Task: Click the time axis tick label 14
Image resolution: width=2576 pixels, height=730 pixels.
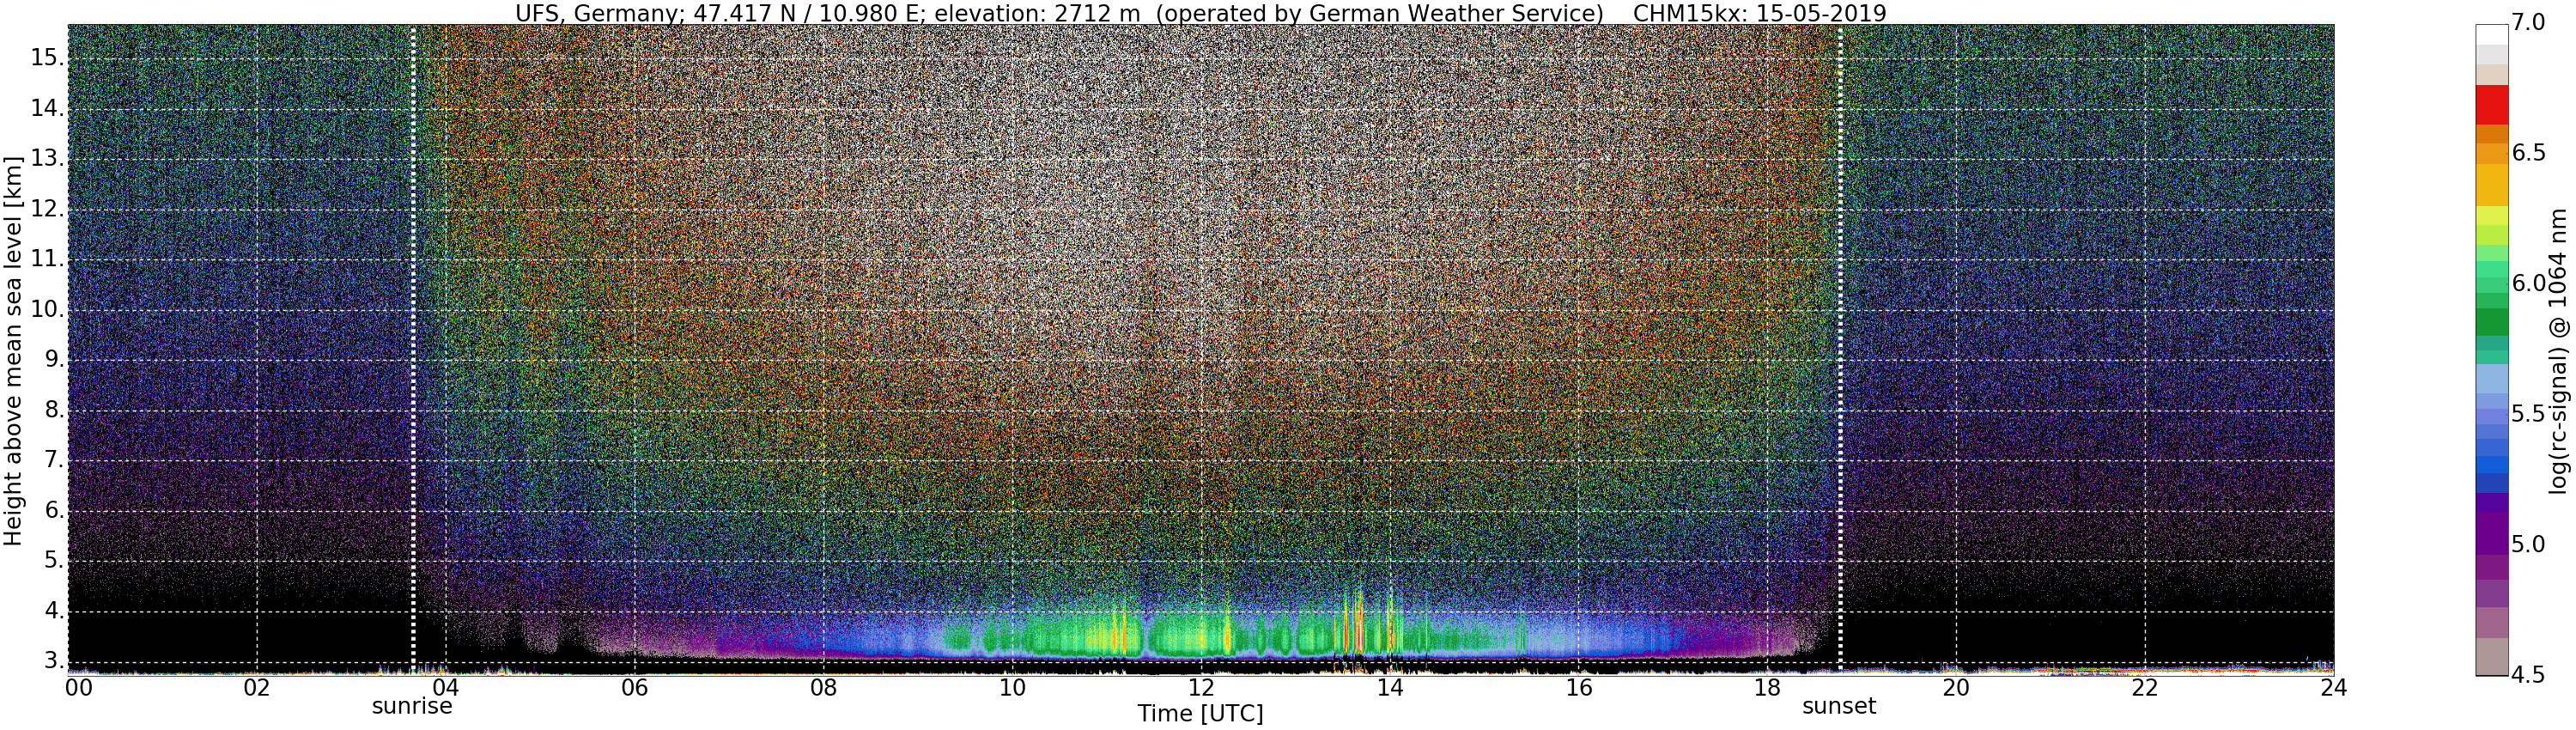Action: [x=1390, y=688]
